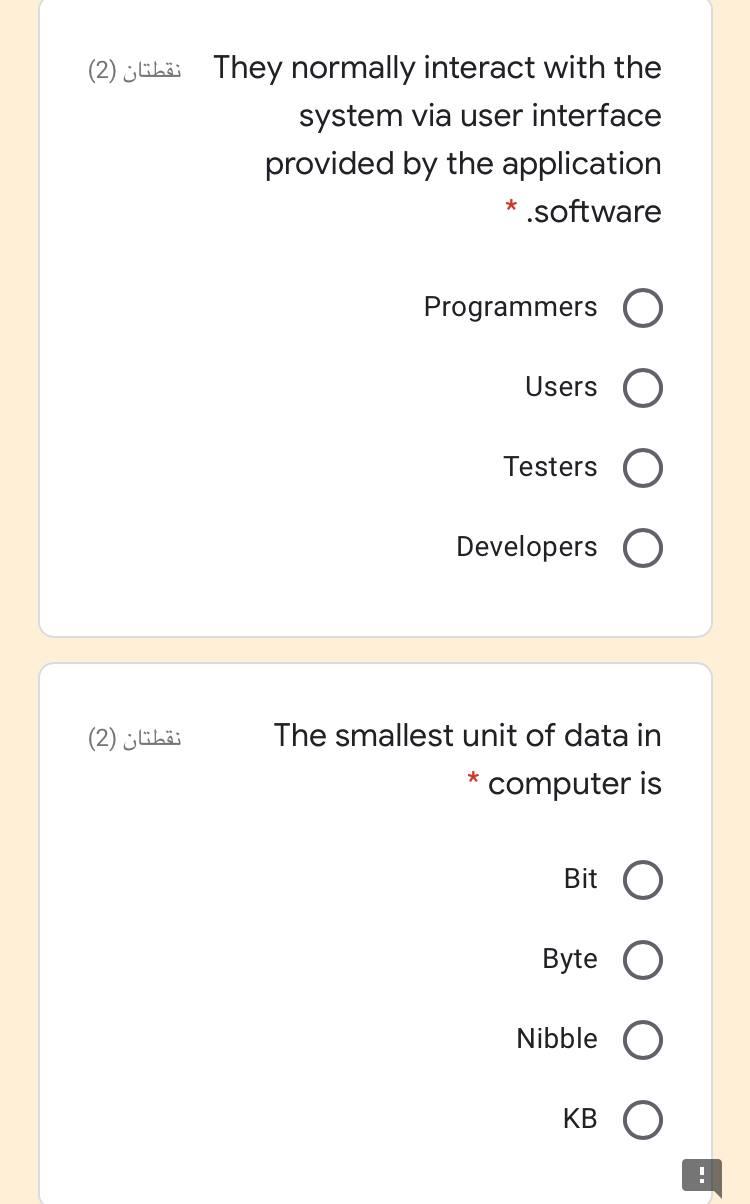Select the Users radio button

643,388
